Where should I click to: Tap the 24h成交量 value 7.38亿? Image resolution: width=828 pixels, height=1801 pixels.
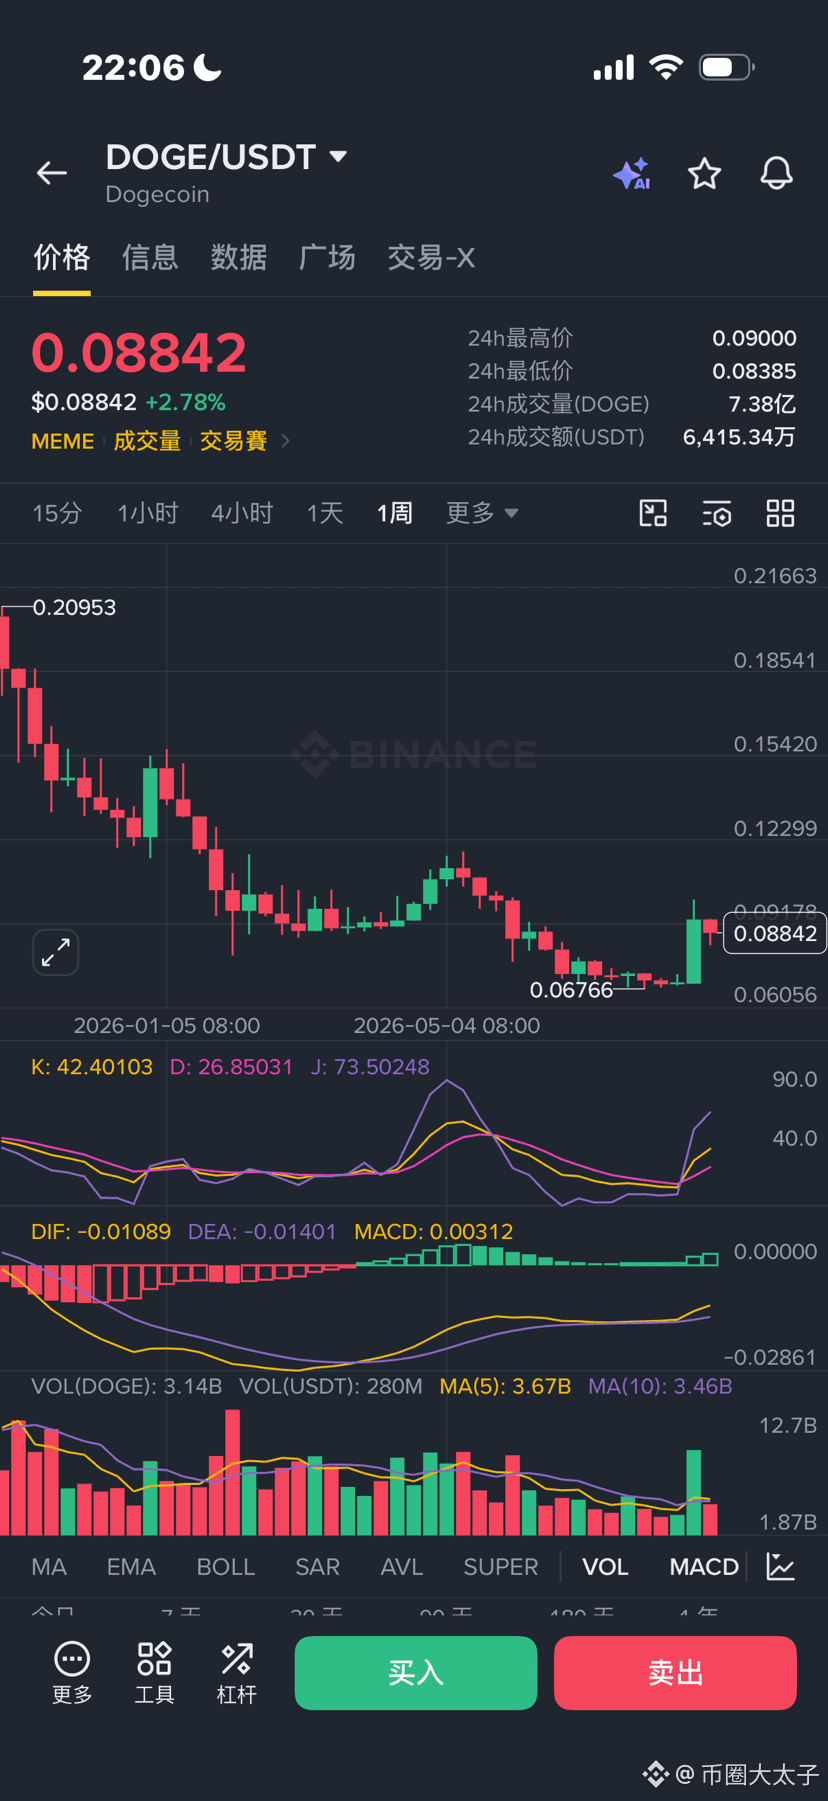point(762,404)
